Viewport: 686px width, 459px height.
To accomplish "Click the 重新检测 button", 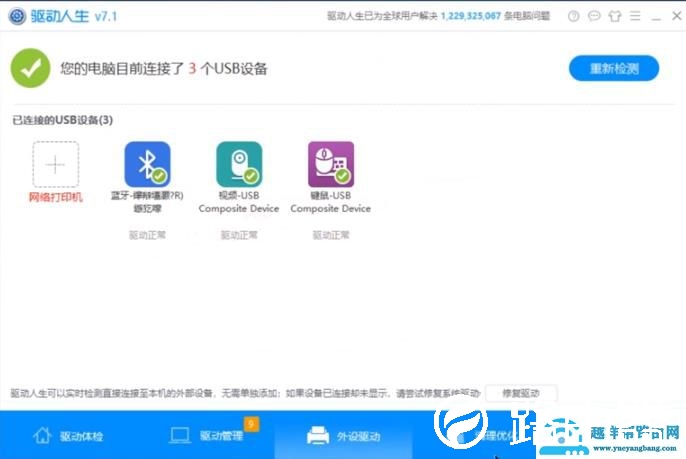I will [x=614, y=68].
